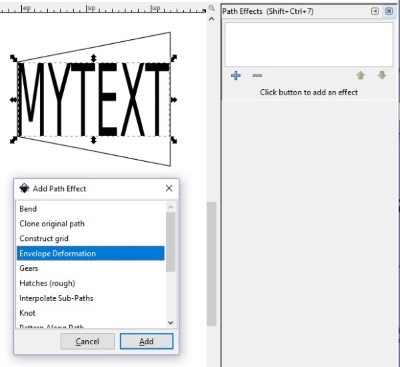This screenshot has width=400, height=367.
Task: Select Construct grid effect
Action: pos(91,239)
